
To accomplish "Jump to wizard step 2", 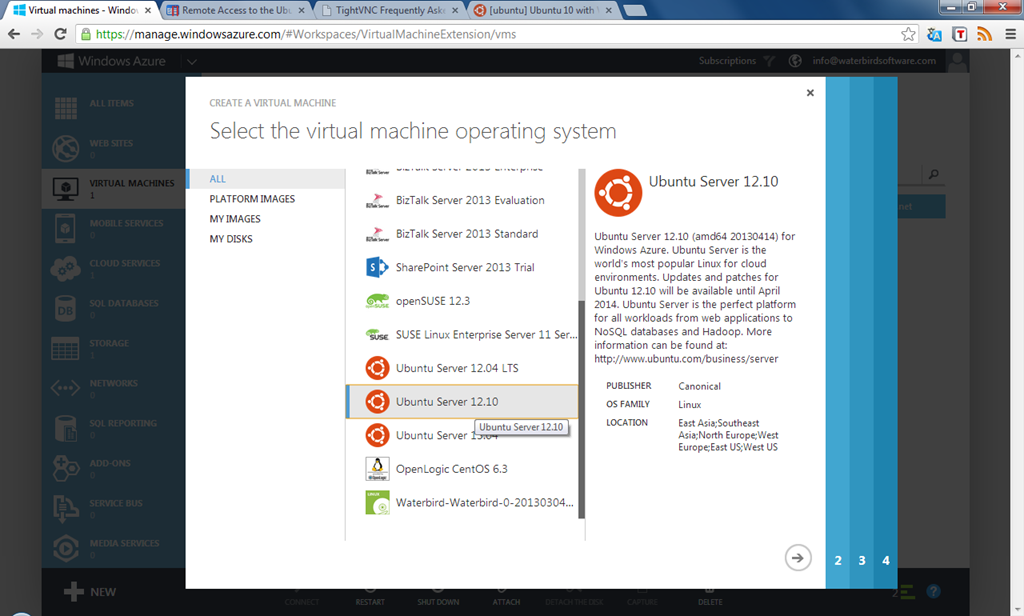I will pos(838,560).
